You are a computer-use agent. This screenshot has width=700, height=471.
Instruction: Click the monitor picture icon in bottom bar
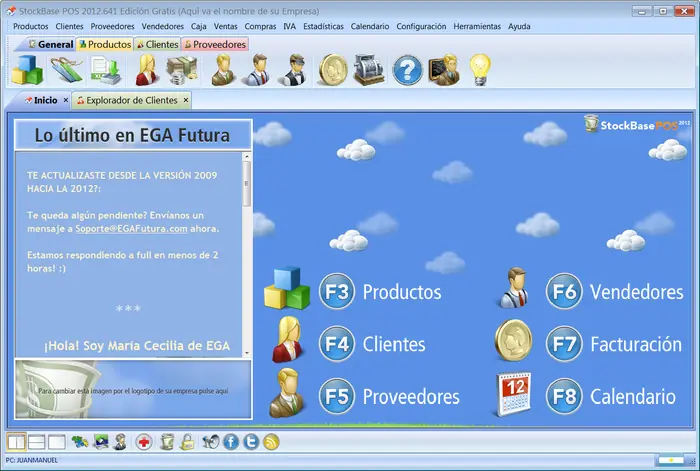click(x=100, y=442)
